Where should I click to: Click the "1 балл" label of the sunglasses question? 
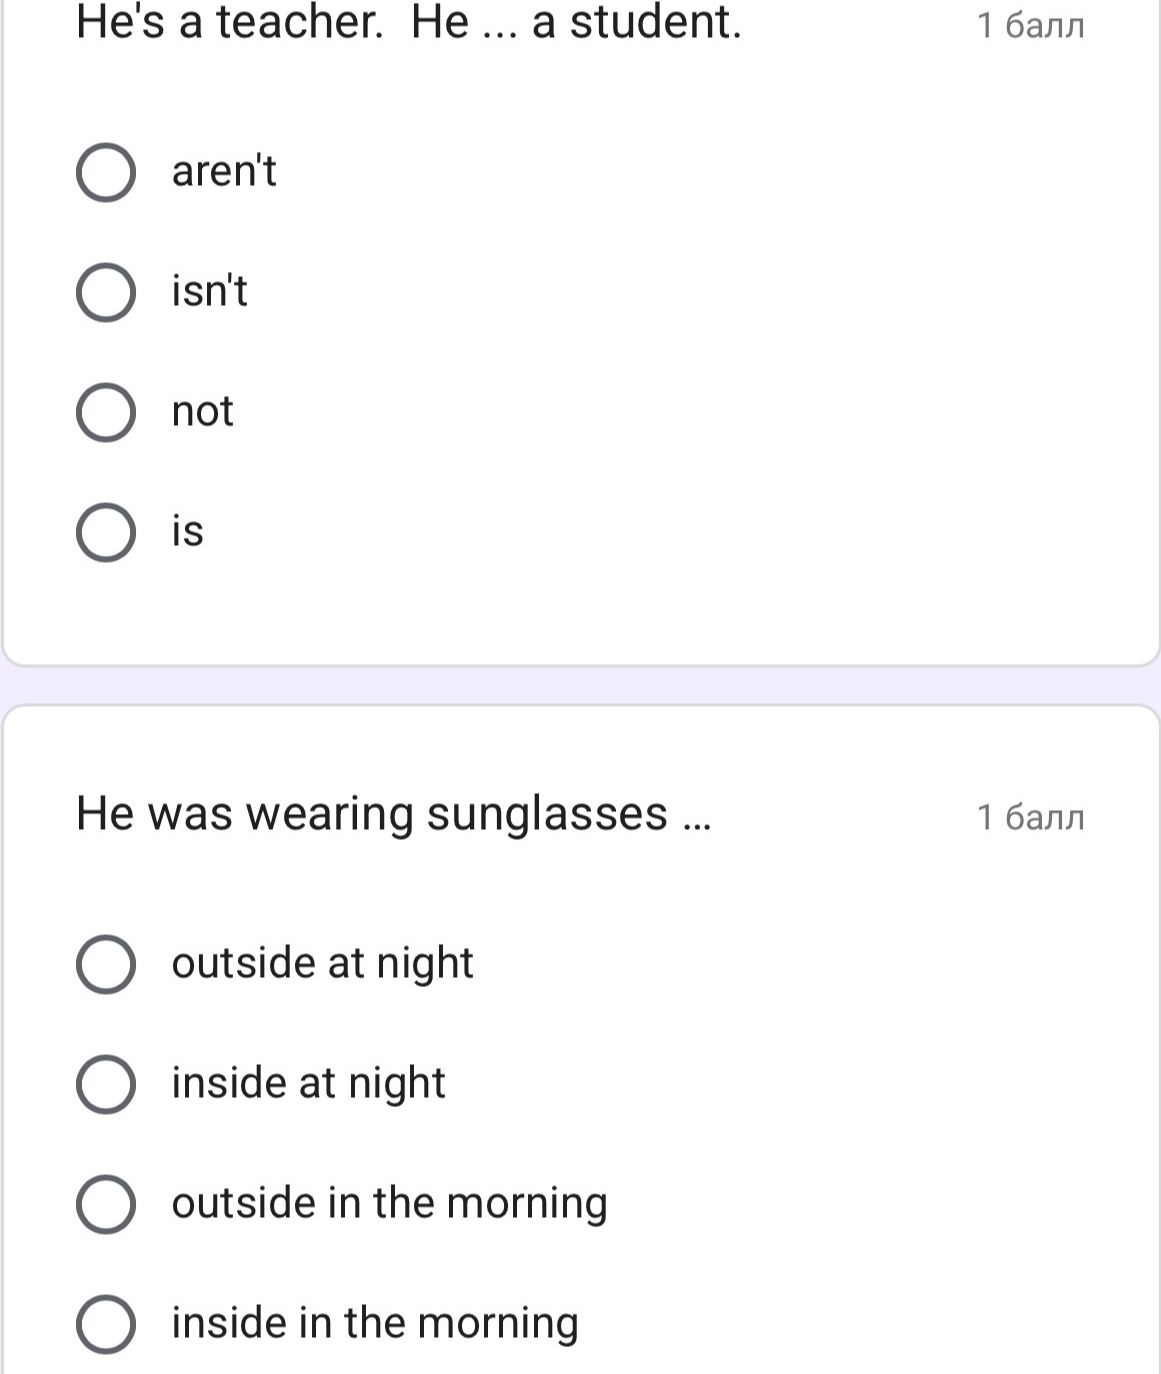(x=1030, y=817)
